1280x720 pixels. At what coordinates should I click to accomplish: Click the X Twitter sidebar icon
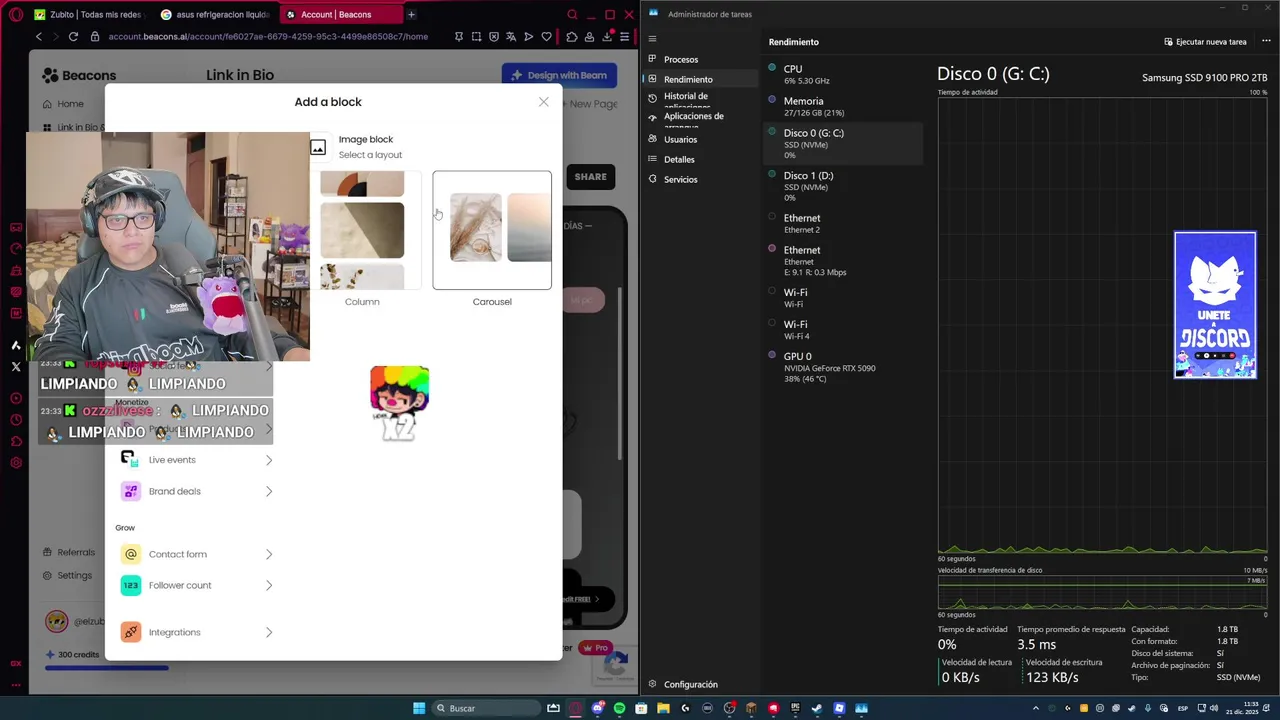coord(15,367)
